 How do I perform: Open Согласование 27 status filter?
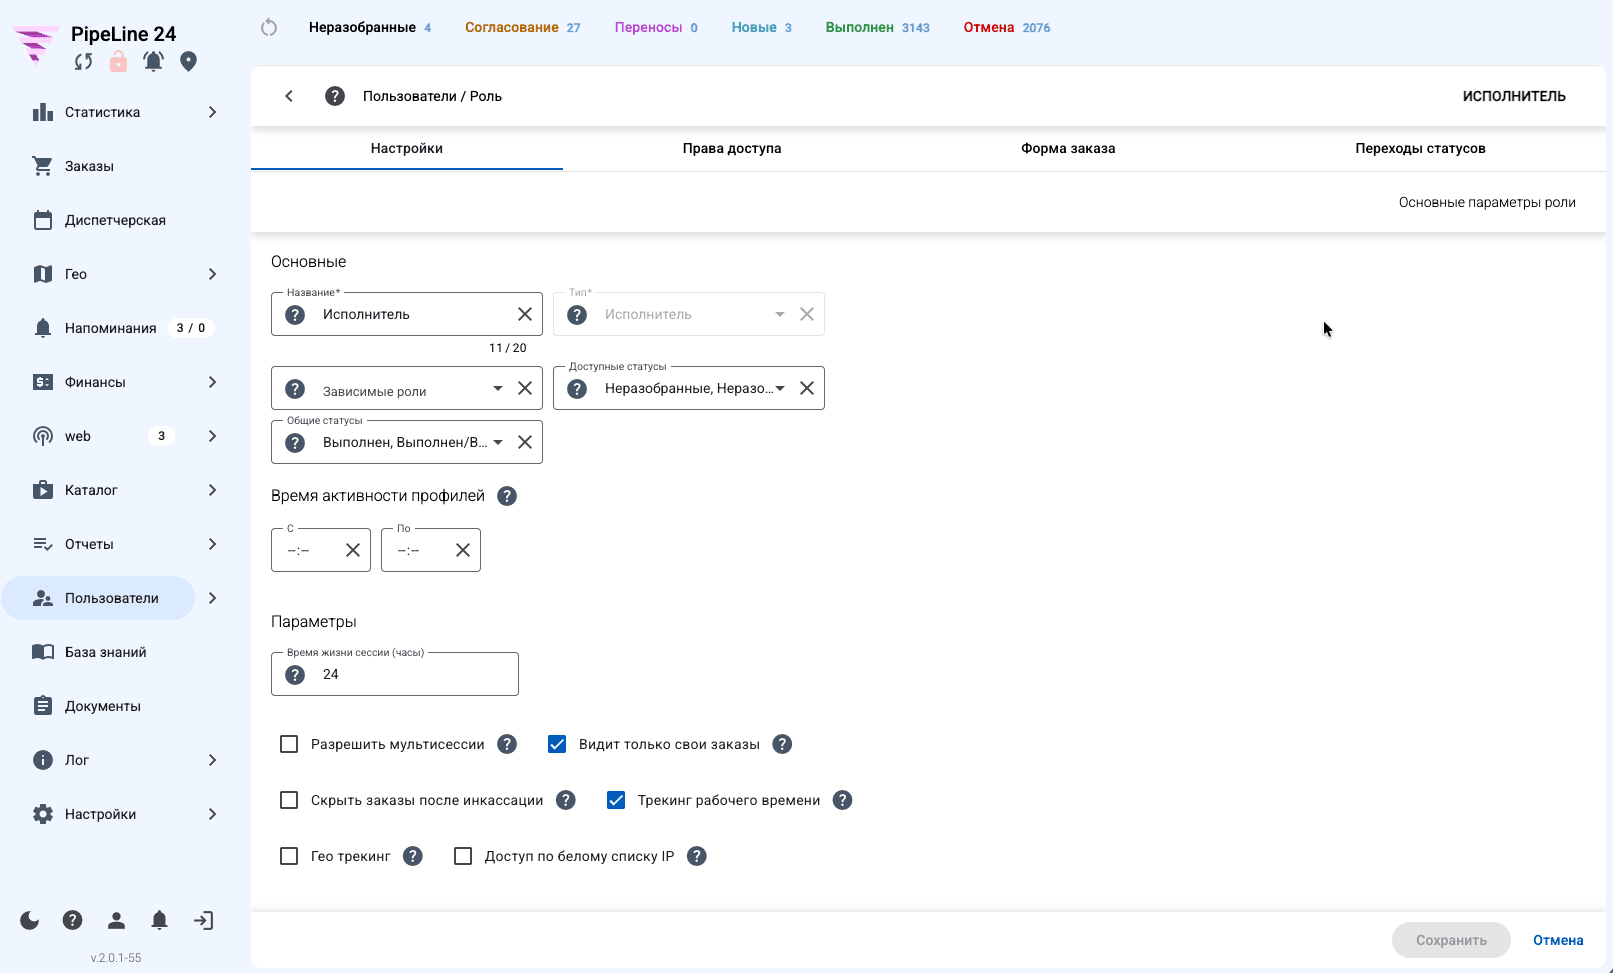tap(522, 27)
